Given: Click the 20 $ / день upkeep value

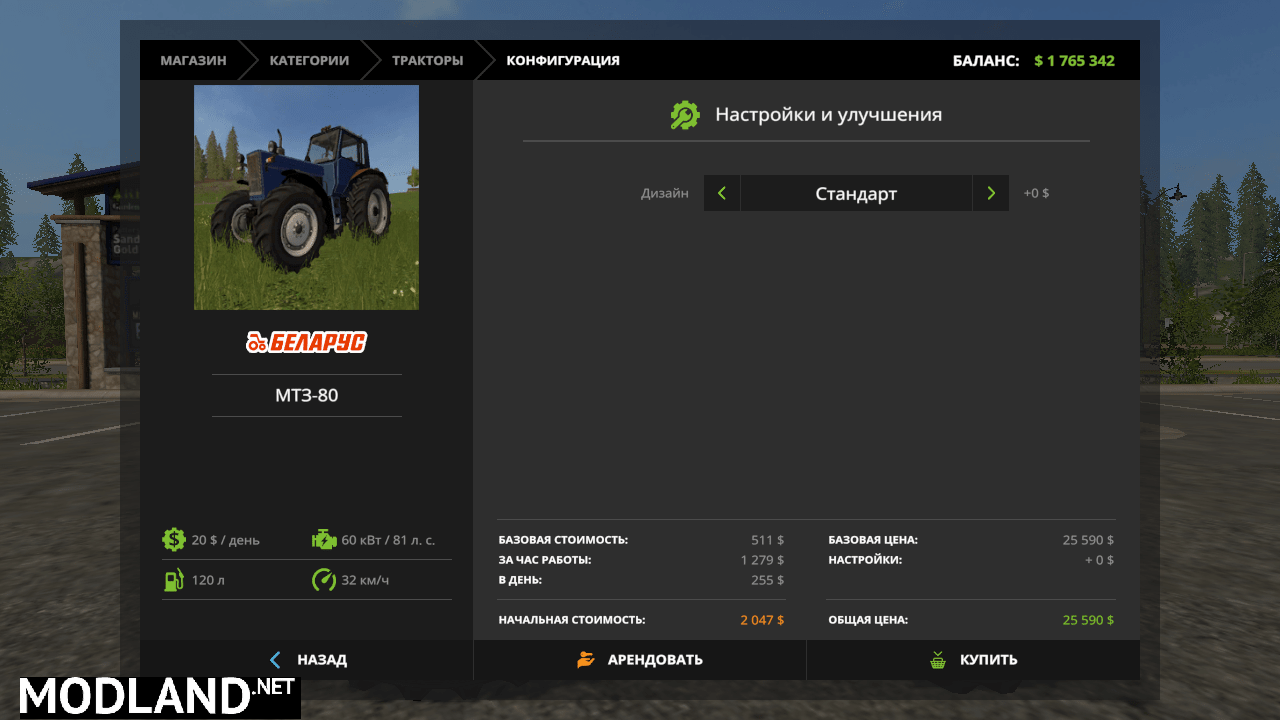Looking at the screenshot, I should pyautogui.click(x=225, y=540).
